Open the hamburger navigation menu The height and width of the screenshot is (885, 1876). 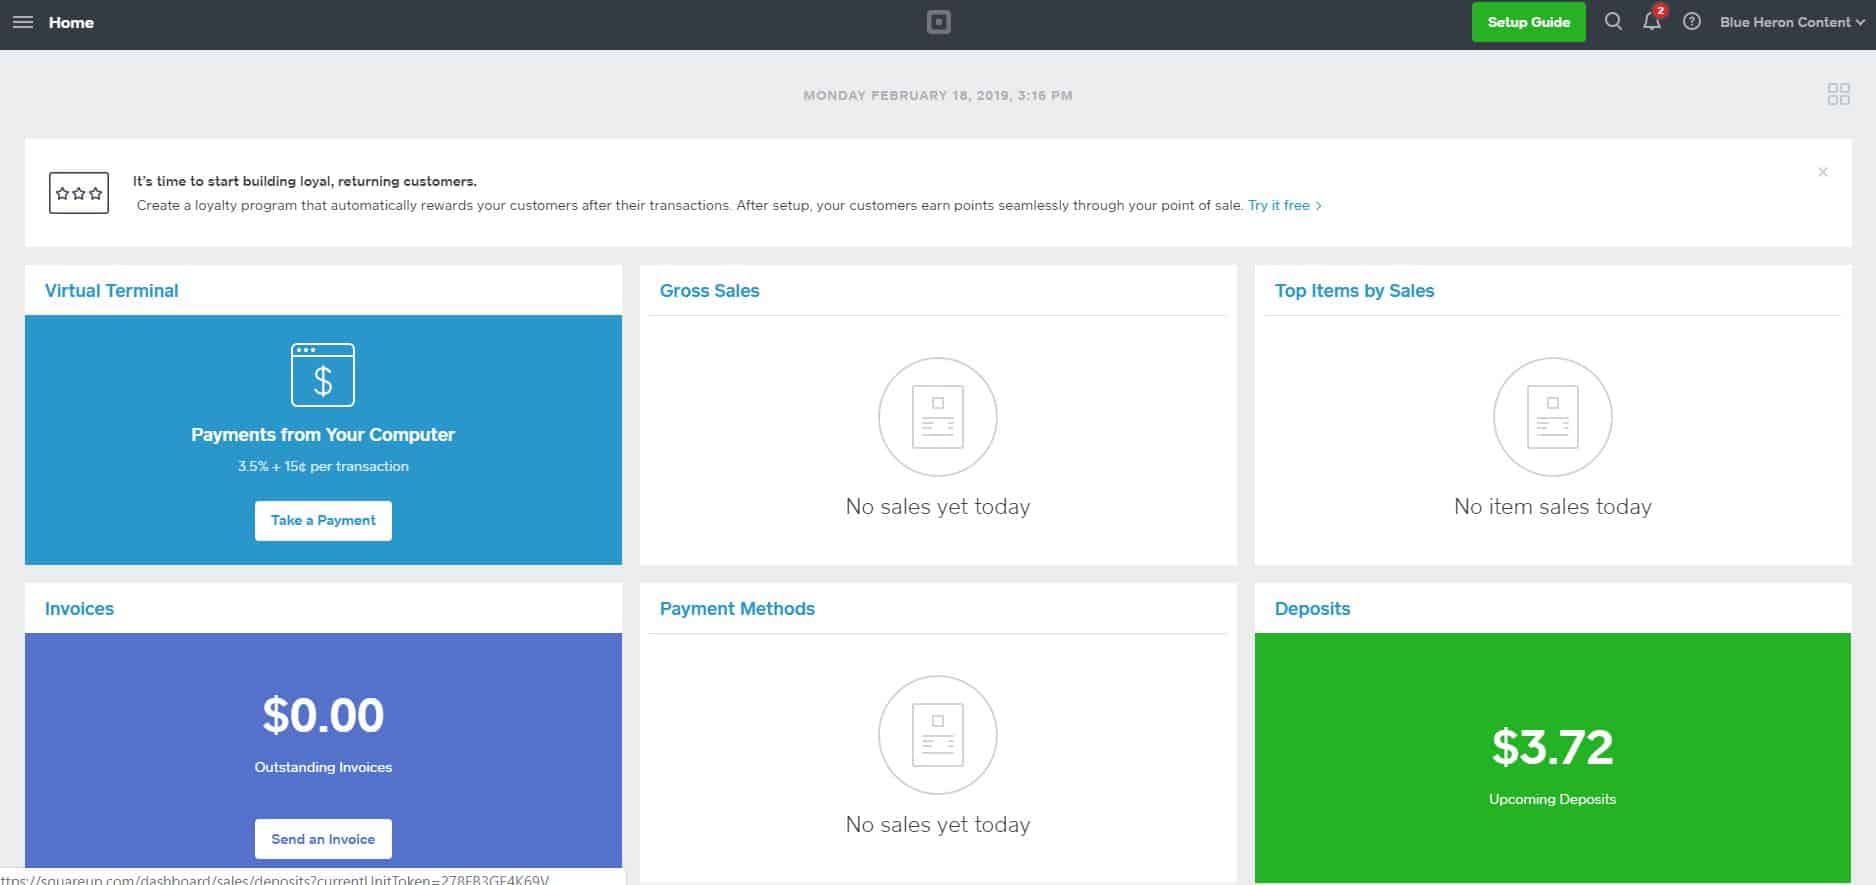22,22
